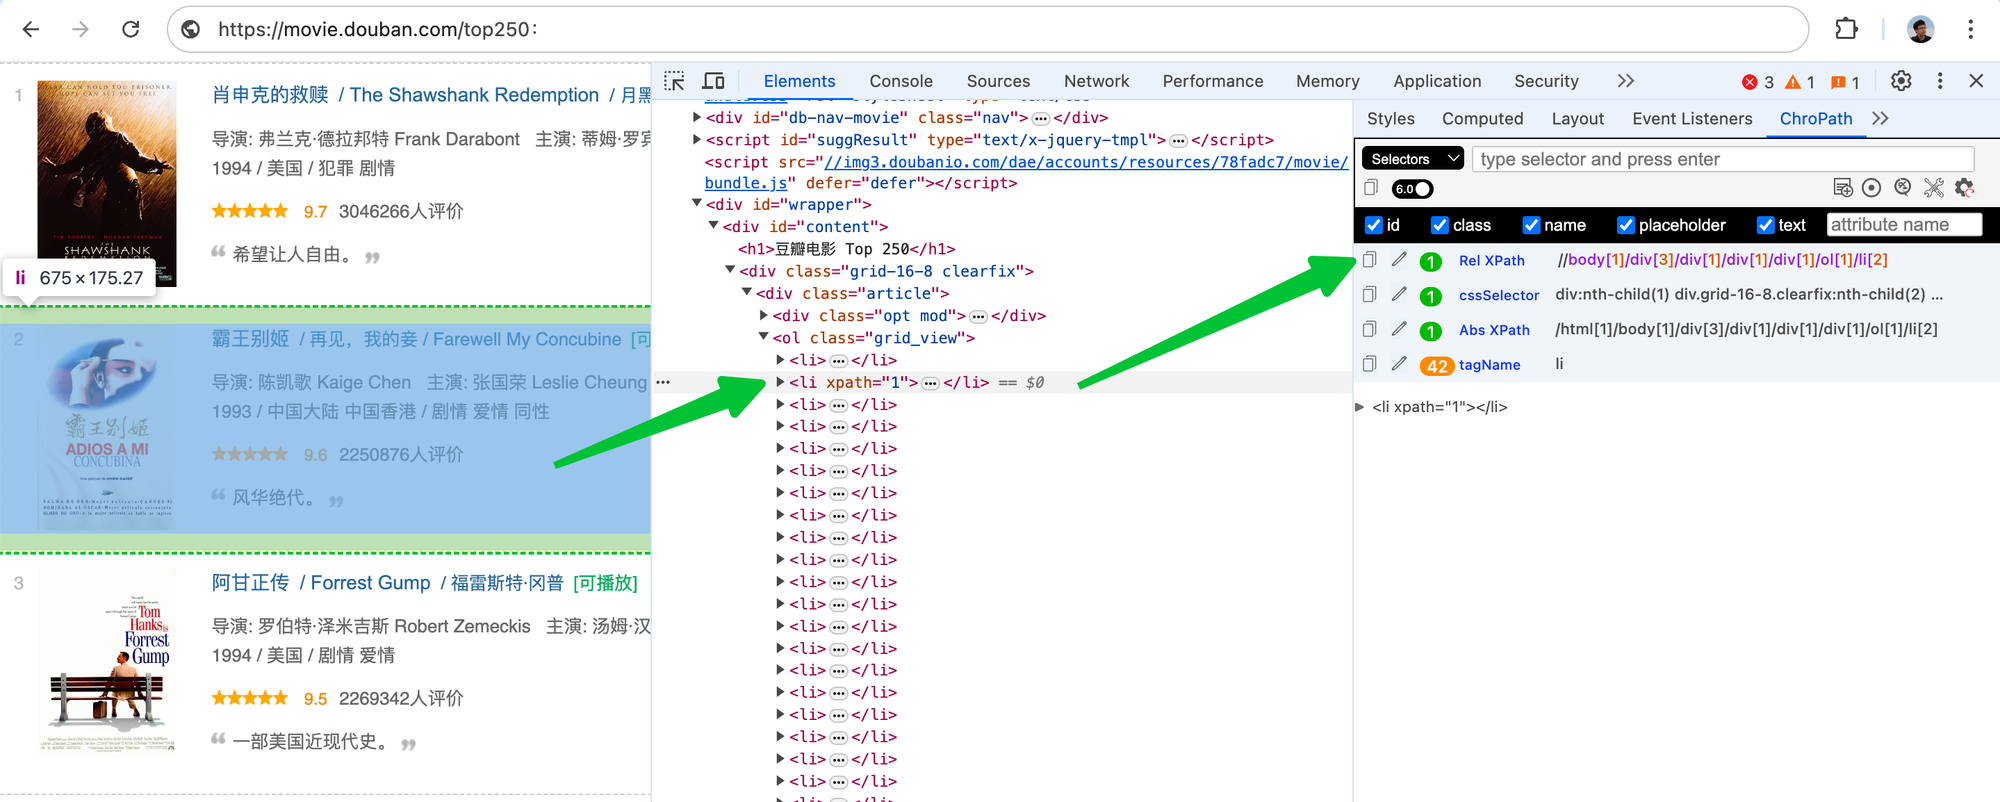
Task: Open the ChroPath wrench tools icon
Action: [x=1934, y=188]
